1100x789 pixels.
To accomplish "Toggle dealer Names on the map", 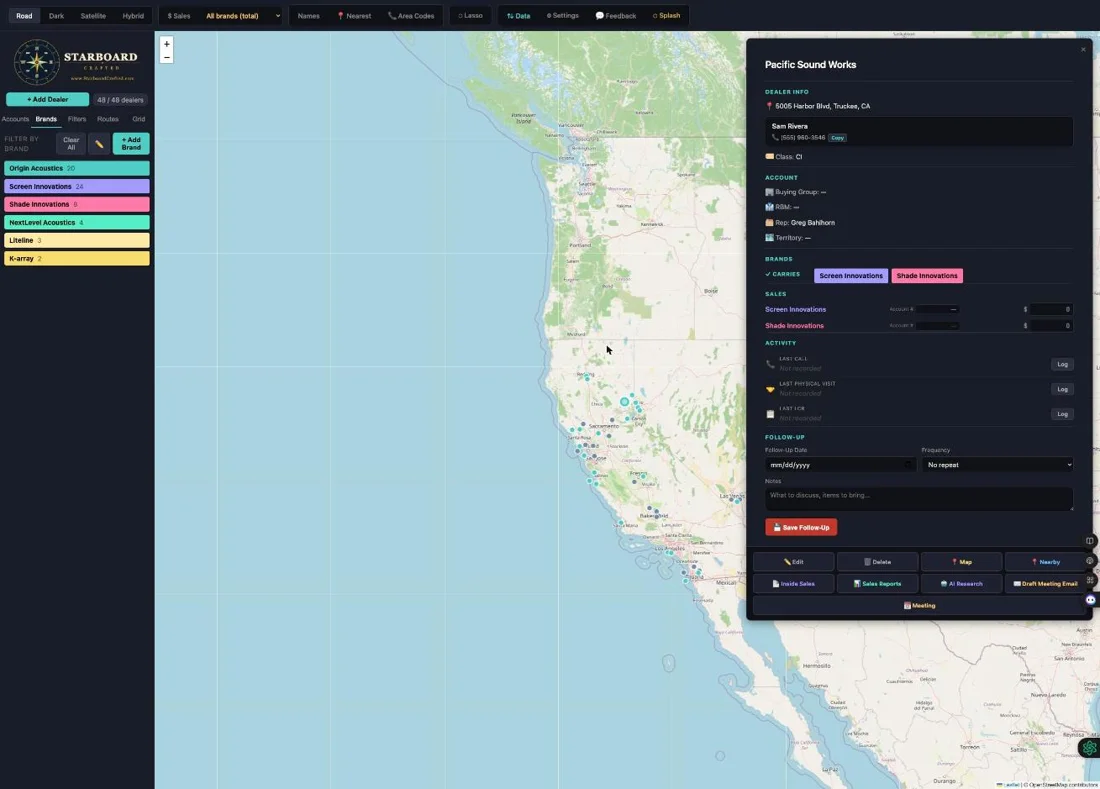I will coord(309,15).
